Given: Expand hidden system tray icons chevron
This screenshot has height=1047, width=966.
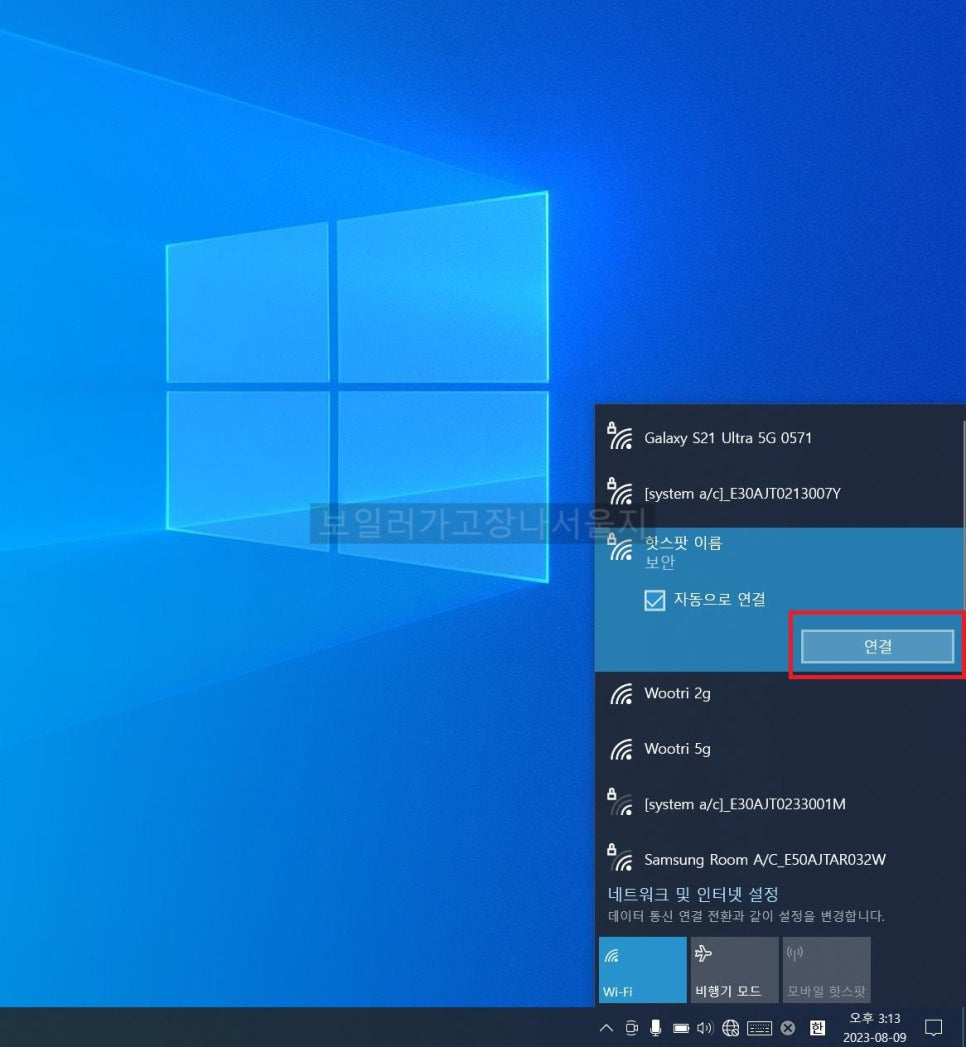Looking at the screenshot, I should pyautogui.click(x=606, y=1028).
